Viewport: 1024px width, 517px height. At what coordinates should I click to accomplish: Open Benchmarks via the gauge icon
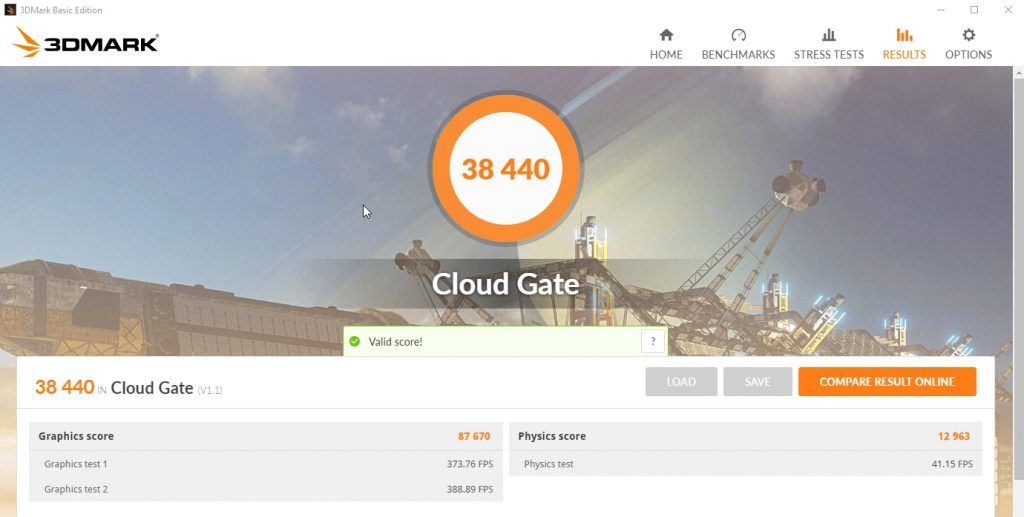pyautogui.click(x=738, y=35)
